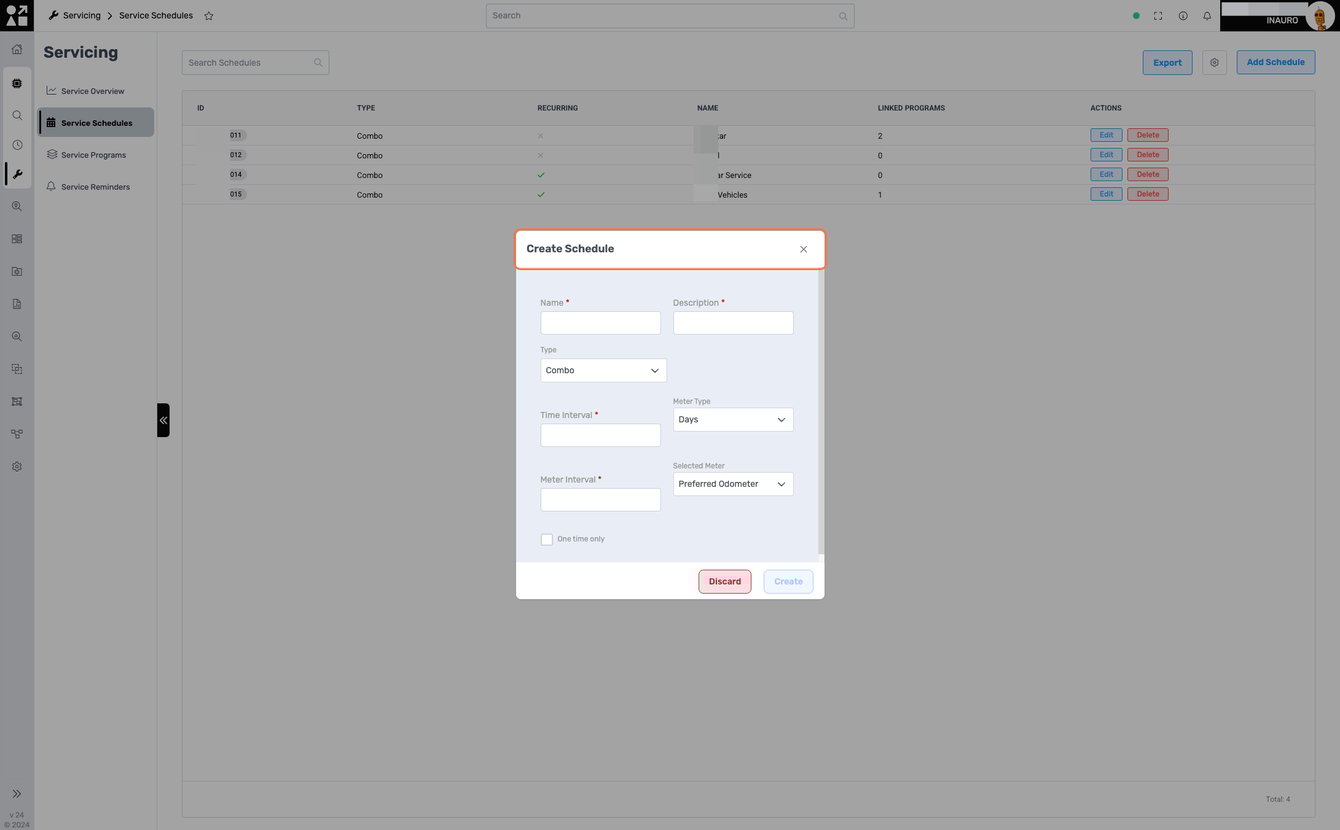Open Service Programs section

pyautogui.click(x=93, y=155)
